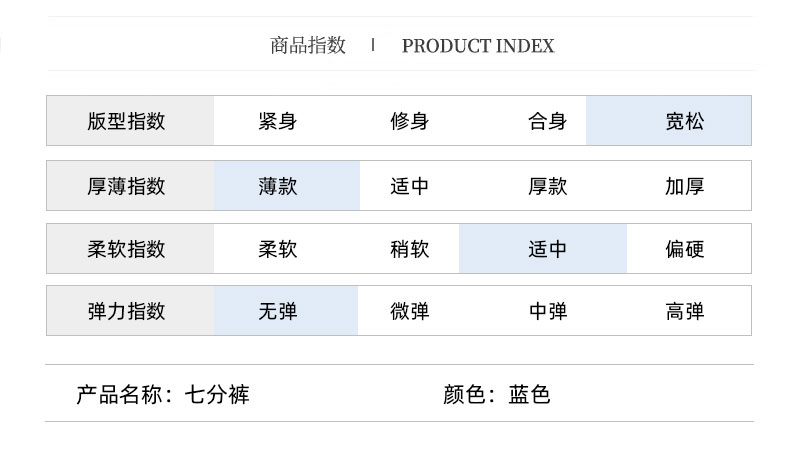Pick the 稍软 softness cell
The image size is (790, 457).
pyautogui.click(x=409, y=249)
